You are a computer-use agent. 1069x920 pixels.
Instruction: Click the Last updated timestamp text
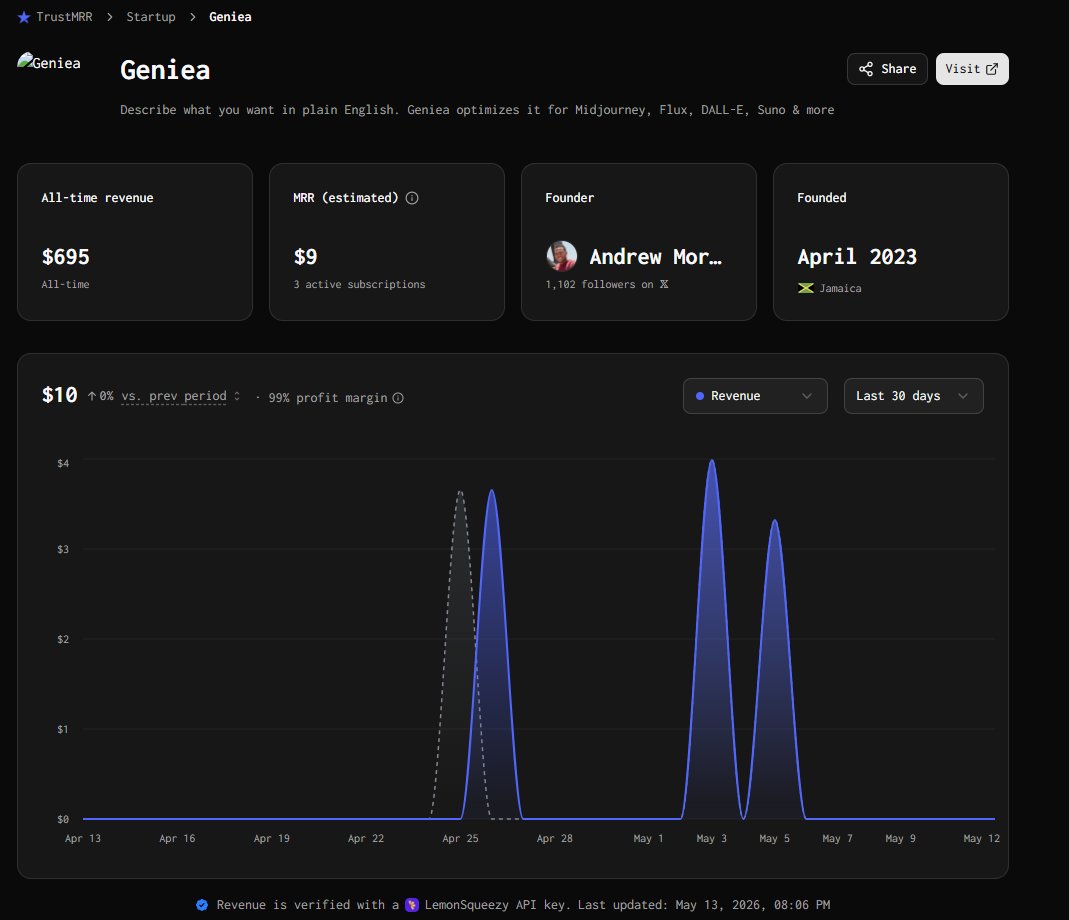(704, 905)
